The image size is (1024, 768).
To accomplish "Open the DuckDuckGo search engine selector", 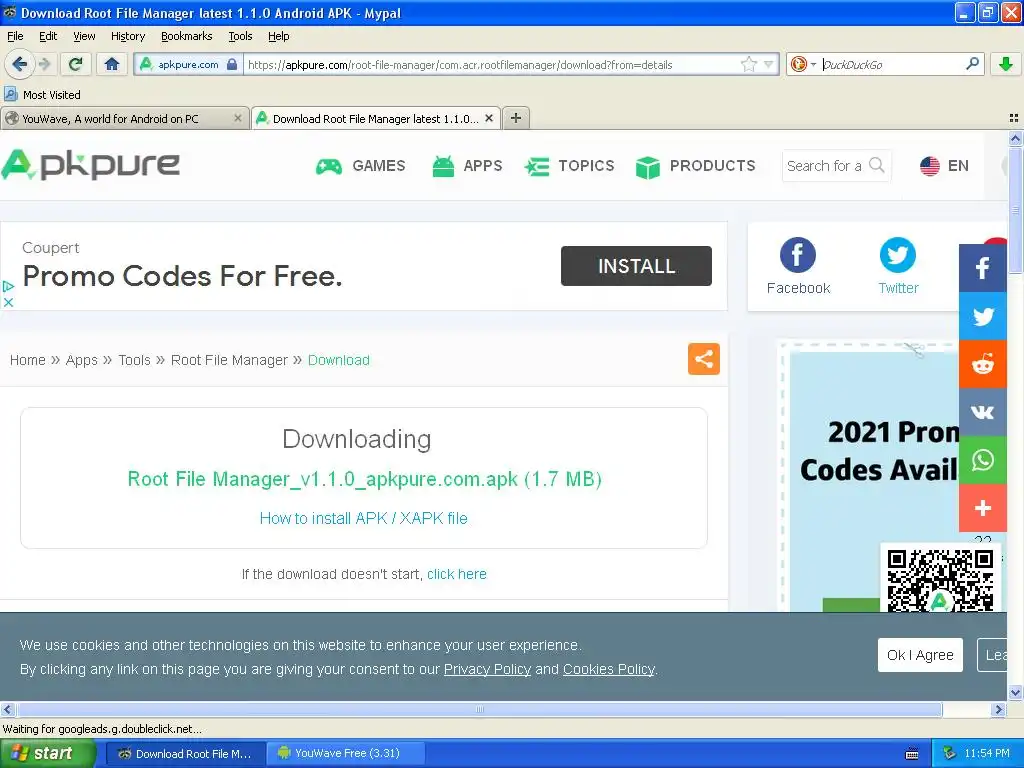I will point(803,64).
